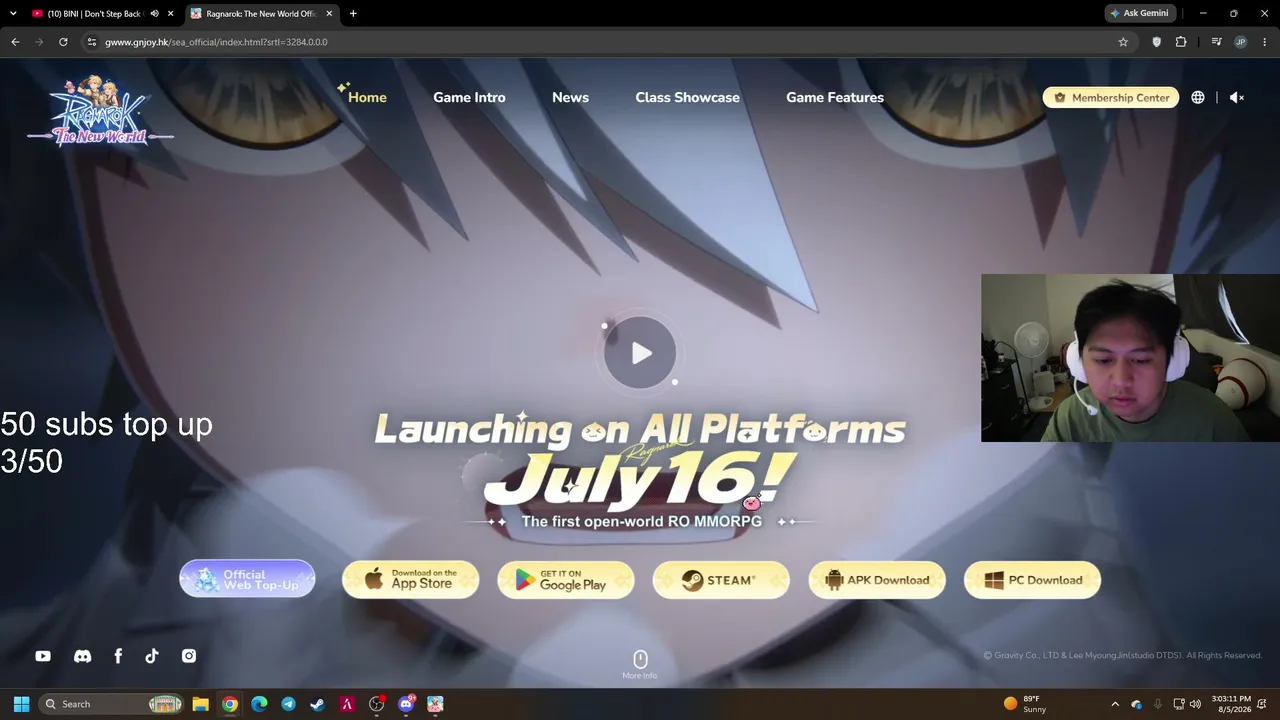This screenshot has height=720, width=1280.
Task: Open the weather widget showing Sunny
Action: pyautogui.click(x=1023, y=704)
